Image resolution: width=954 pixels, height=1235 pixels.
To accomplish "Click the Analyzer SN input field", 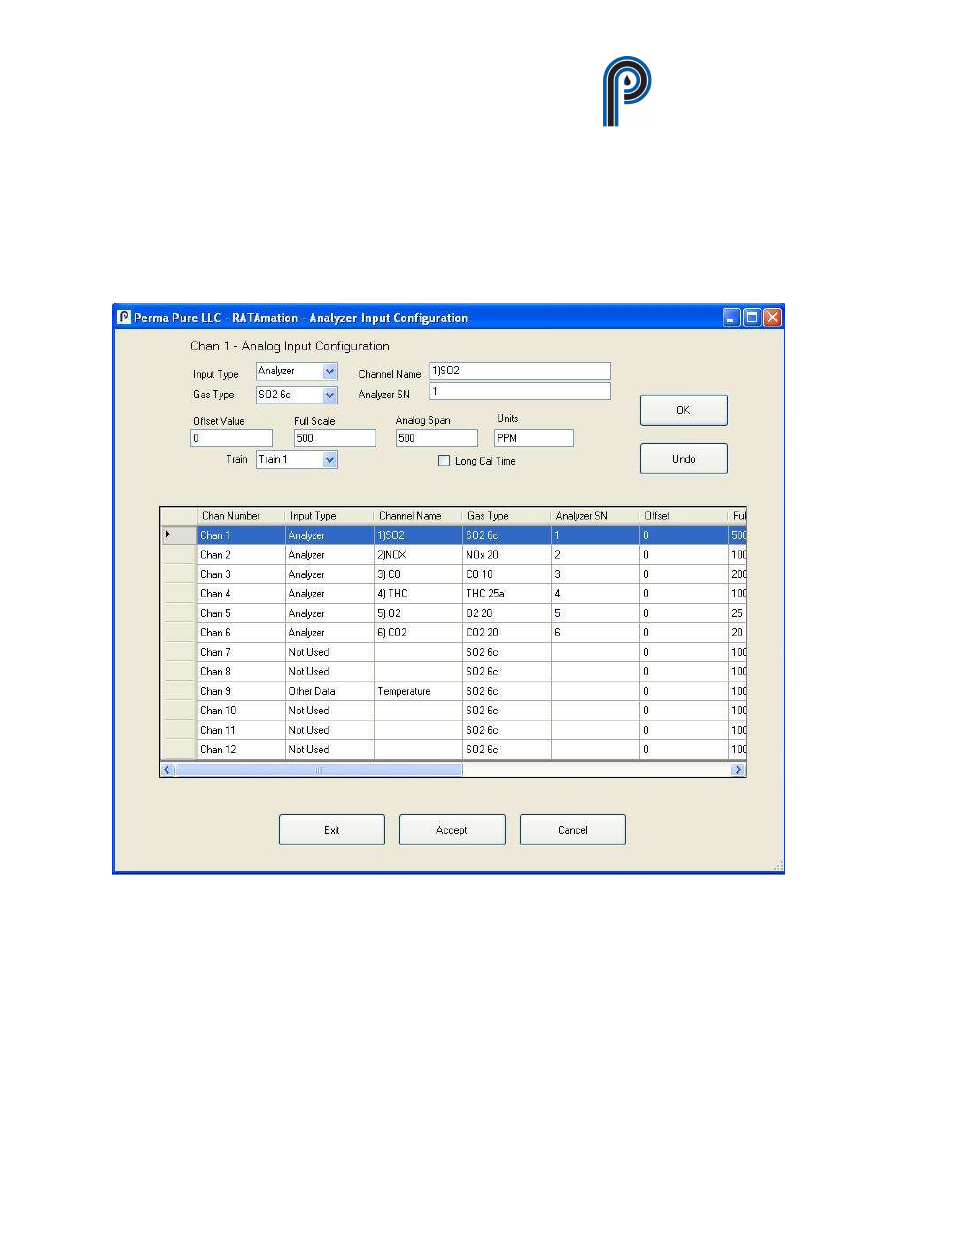I will click(520, 392).
